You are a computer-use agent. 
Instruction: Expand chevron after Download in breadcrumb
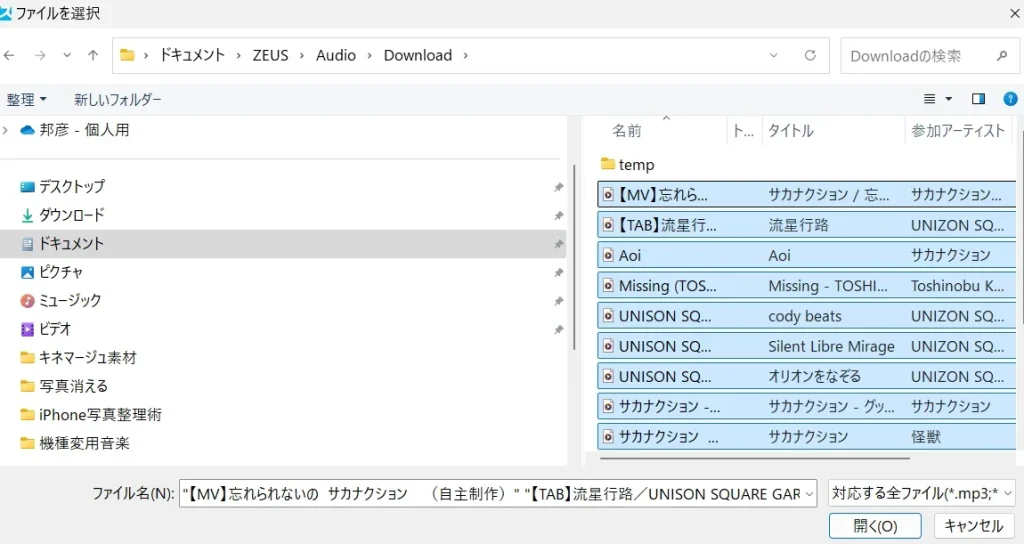466,56
